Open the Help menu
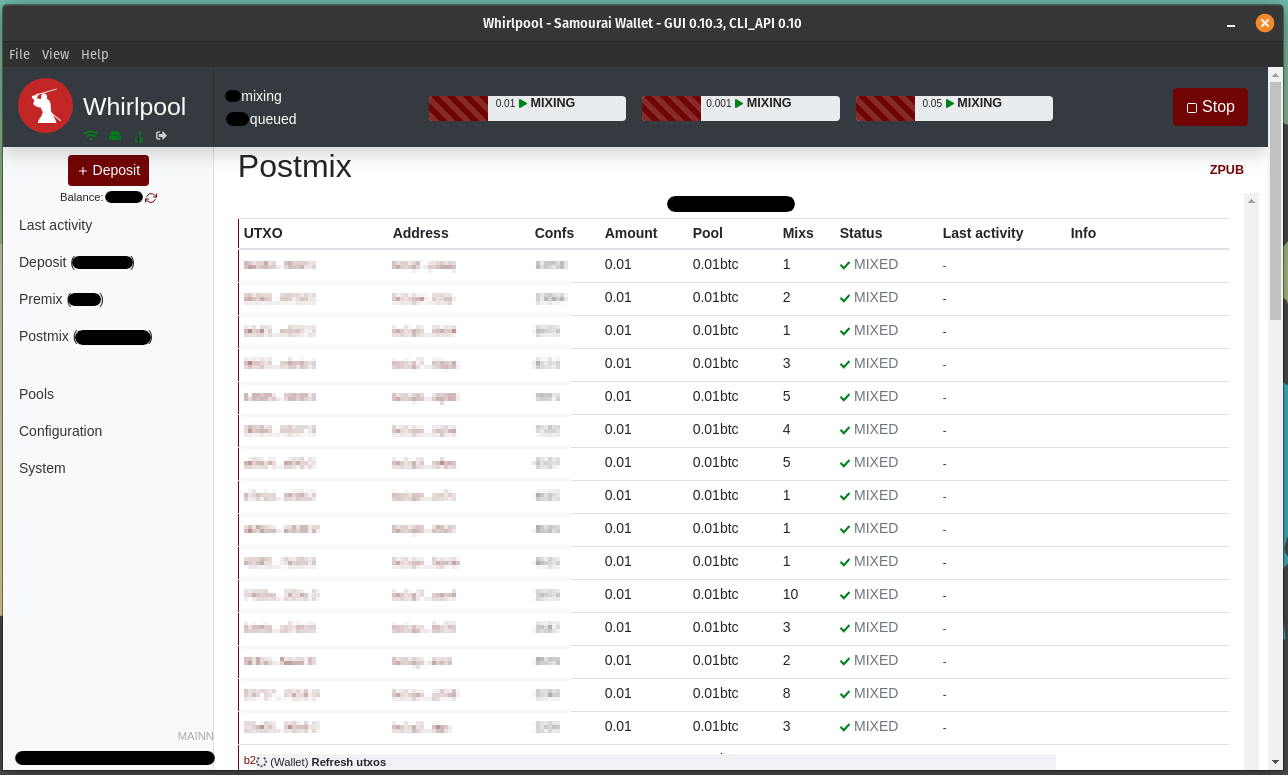Screen dimensions: 1288x775 (x=95, y=54)
